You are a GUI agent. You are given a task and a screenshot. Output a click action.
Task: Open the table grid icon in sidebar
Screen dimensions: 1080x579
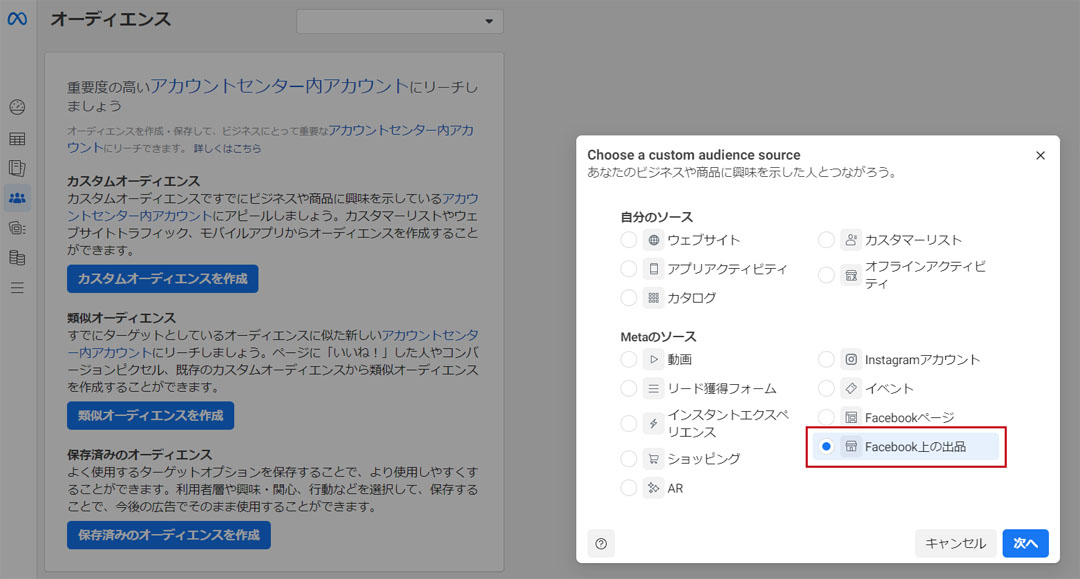point(17,138)
